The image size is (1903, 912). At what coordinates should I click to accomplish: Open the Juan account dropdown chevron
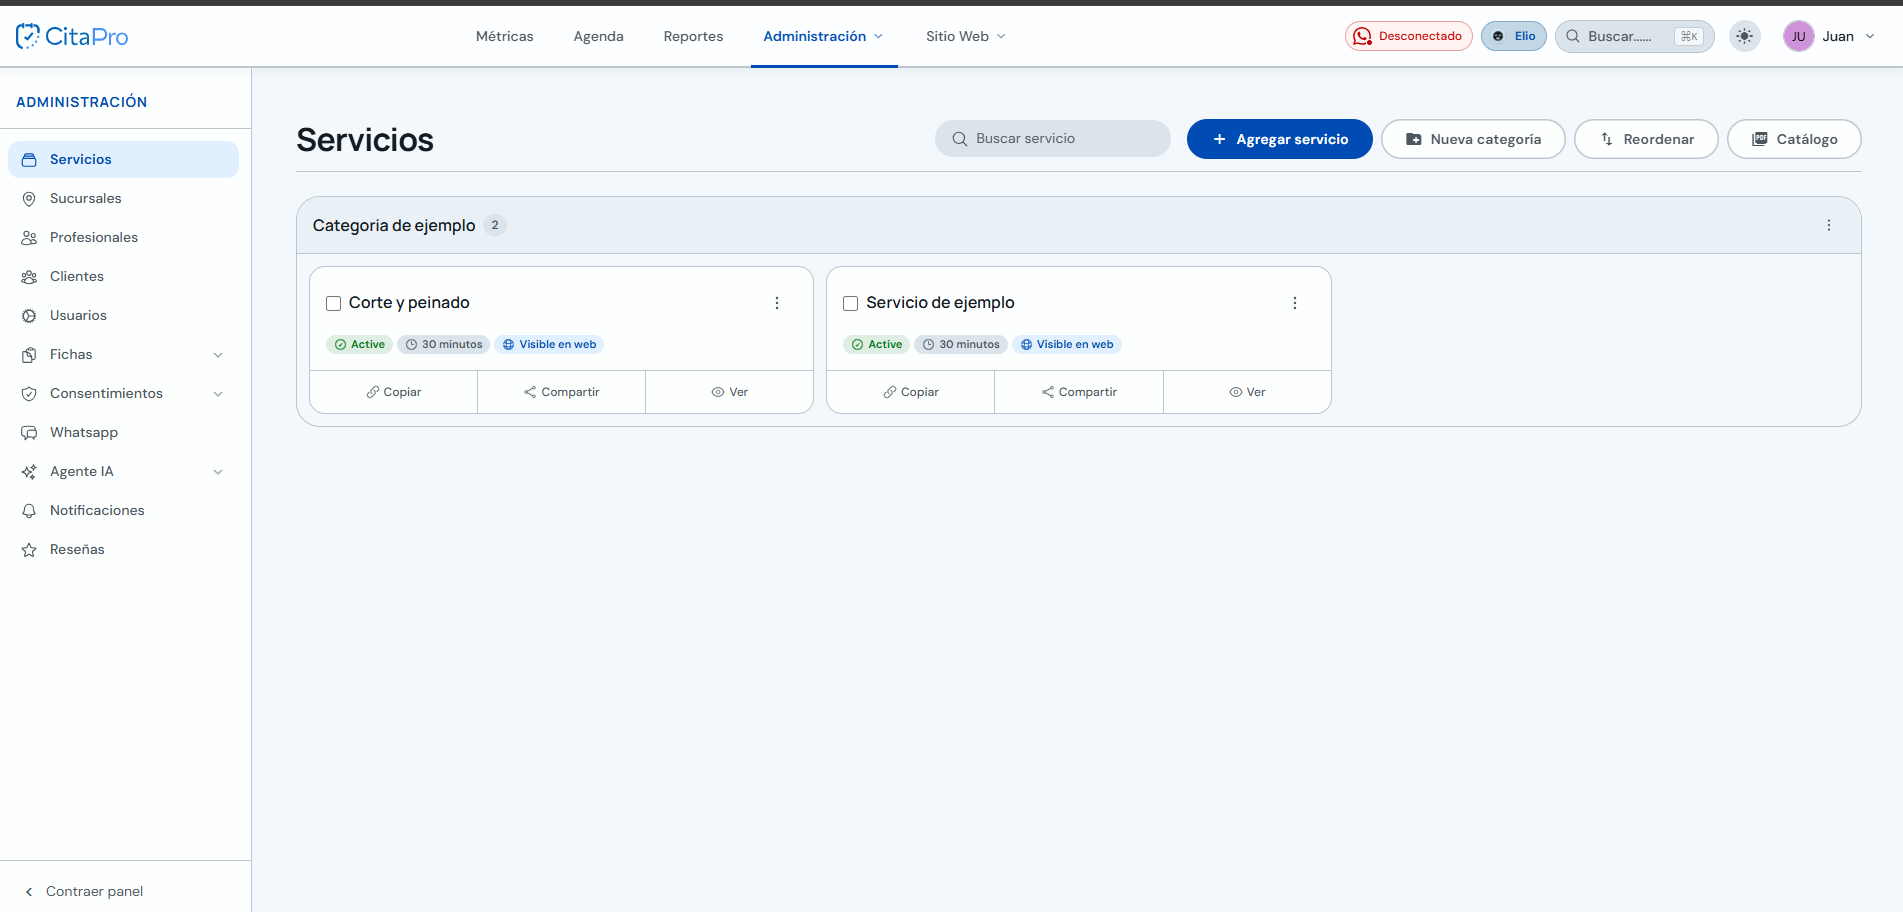[1870, 36]
